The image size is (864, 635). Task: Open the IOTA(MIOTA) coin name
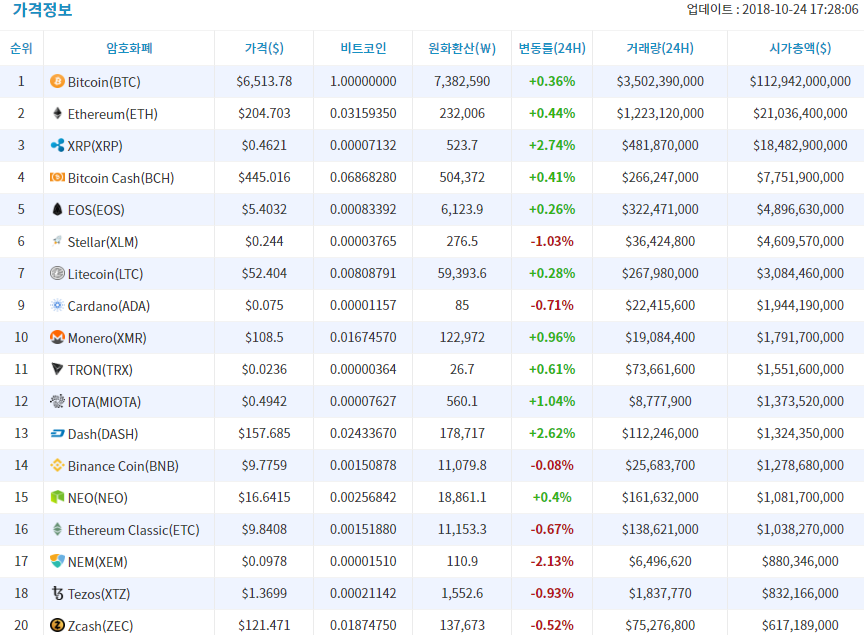[104, 402]
